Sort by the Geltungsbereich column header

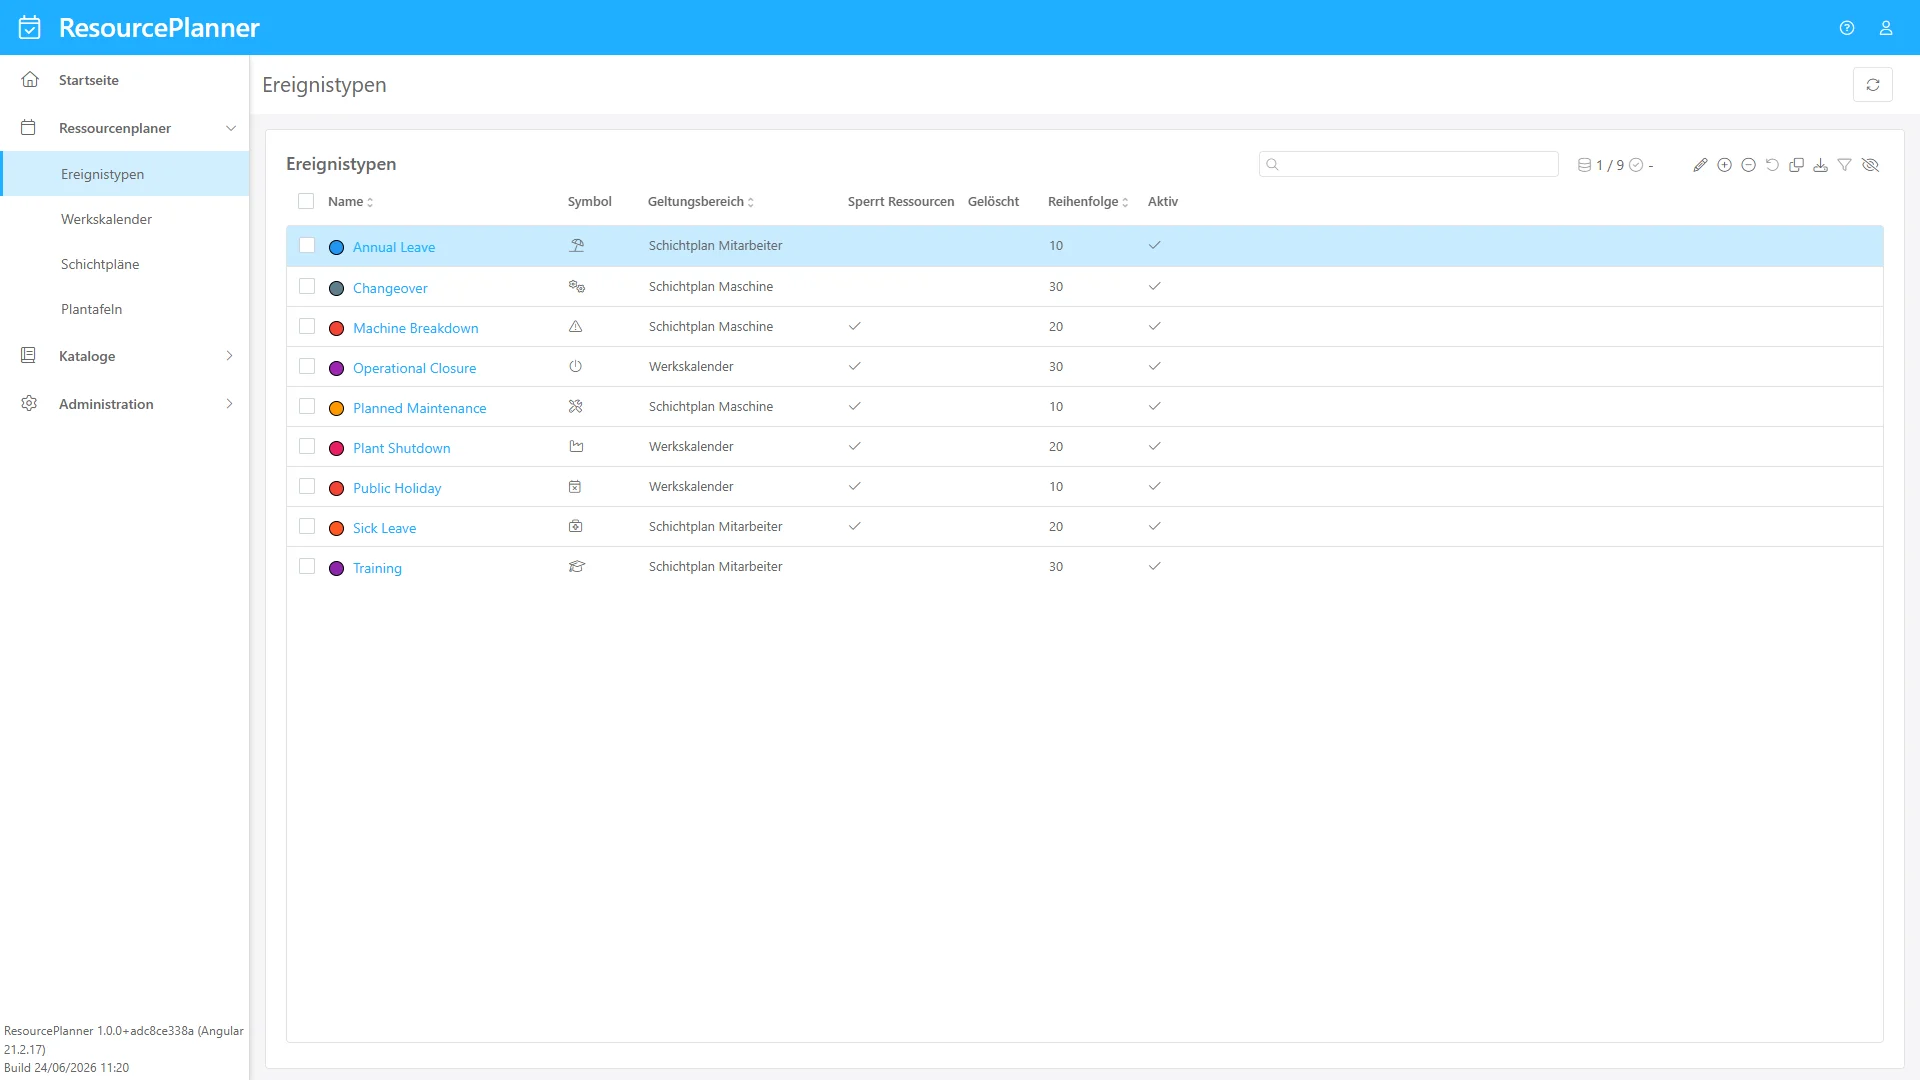click(x=700, y=202)
